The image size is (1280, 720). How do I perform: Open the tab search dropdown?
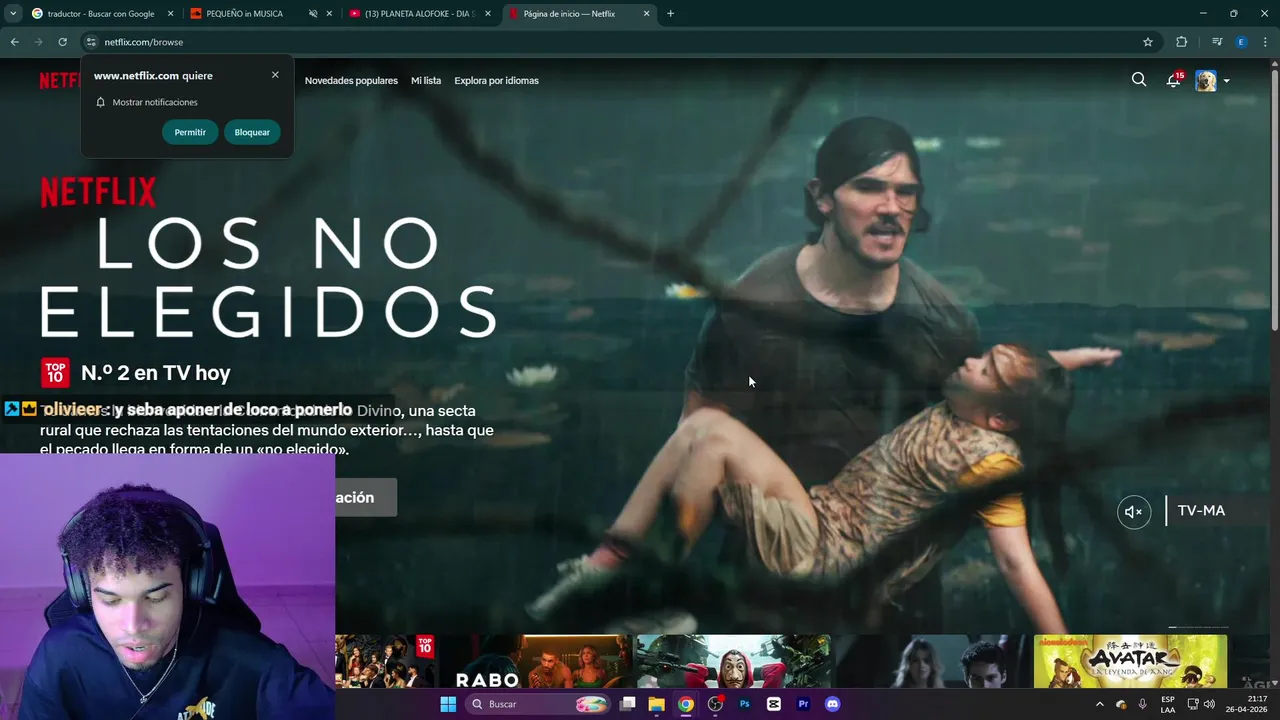point(13,14)
